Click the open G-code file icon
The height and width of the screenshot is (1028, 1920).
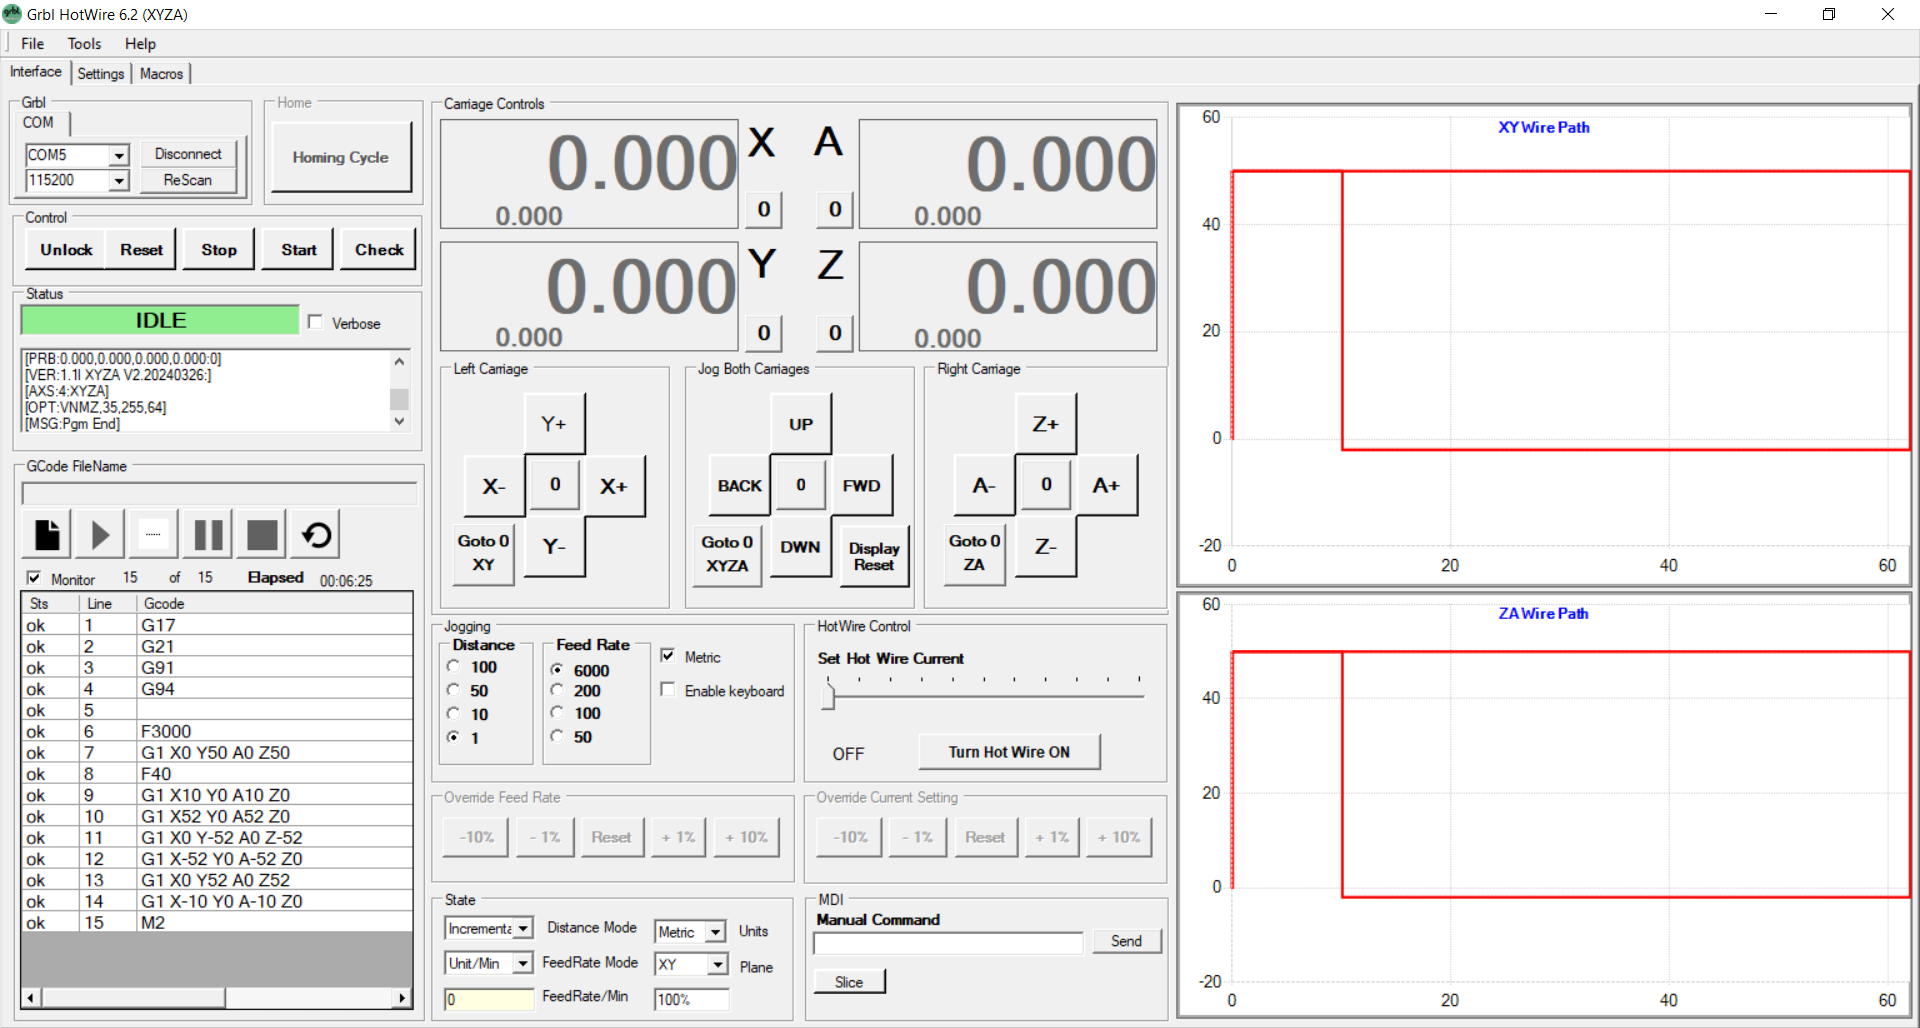(47, 535)
